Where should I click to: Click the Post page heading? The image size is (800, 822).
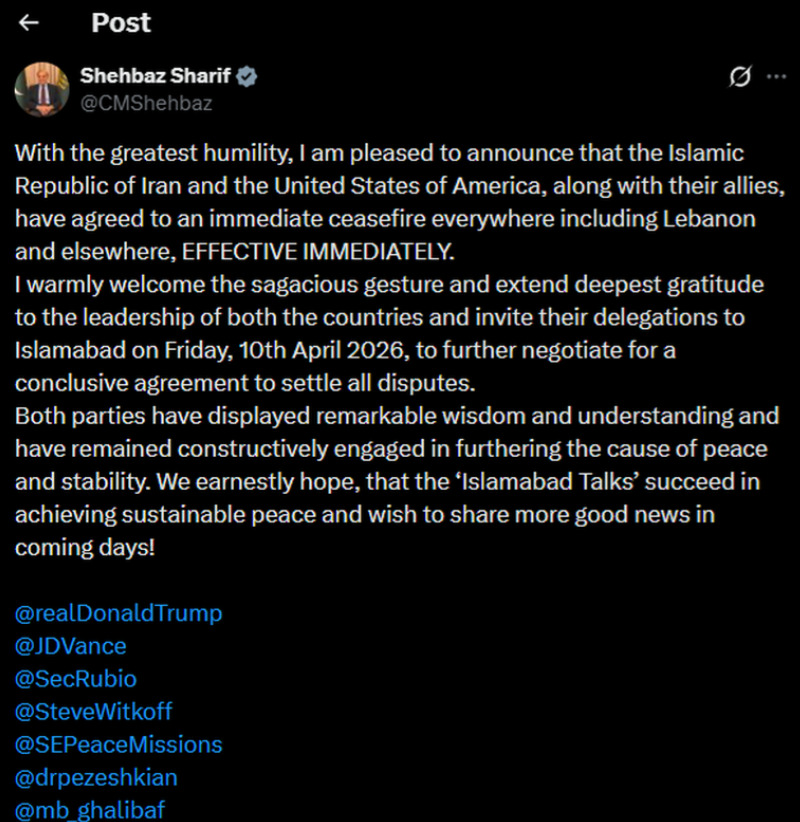(121, 23)
